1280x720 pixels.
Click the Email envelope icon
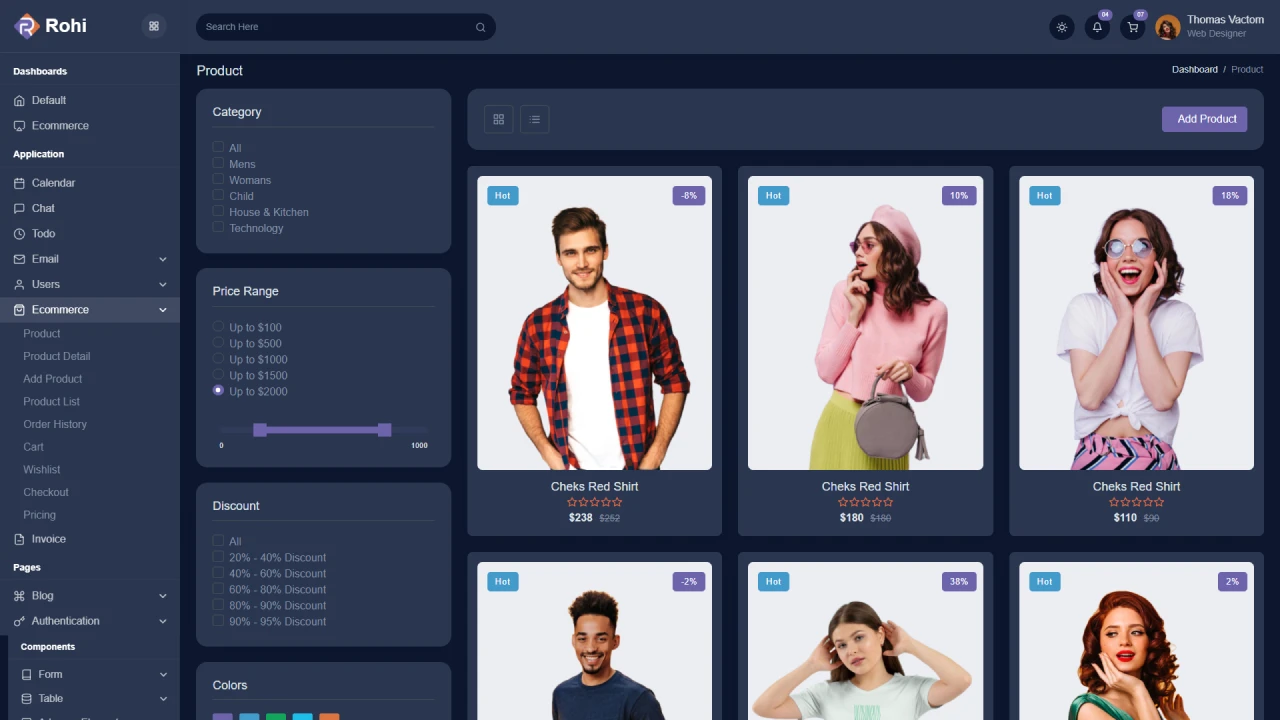point(19,259)
